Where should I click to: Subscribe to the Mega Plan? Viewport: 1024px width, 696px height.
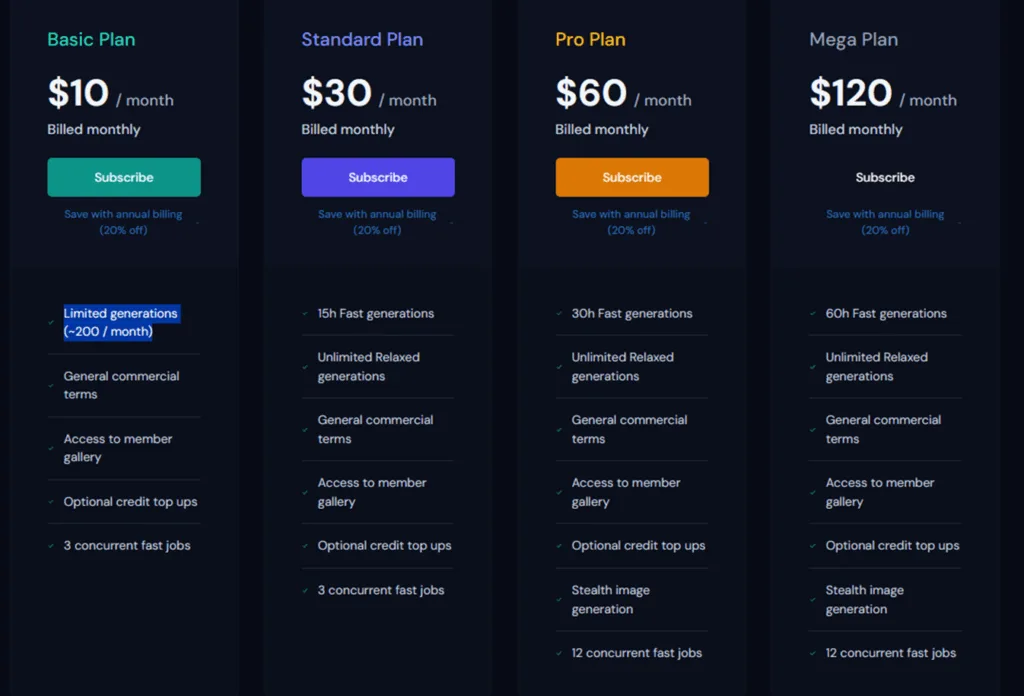pyautogui.click(x=885, y=177)
